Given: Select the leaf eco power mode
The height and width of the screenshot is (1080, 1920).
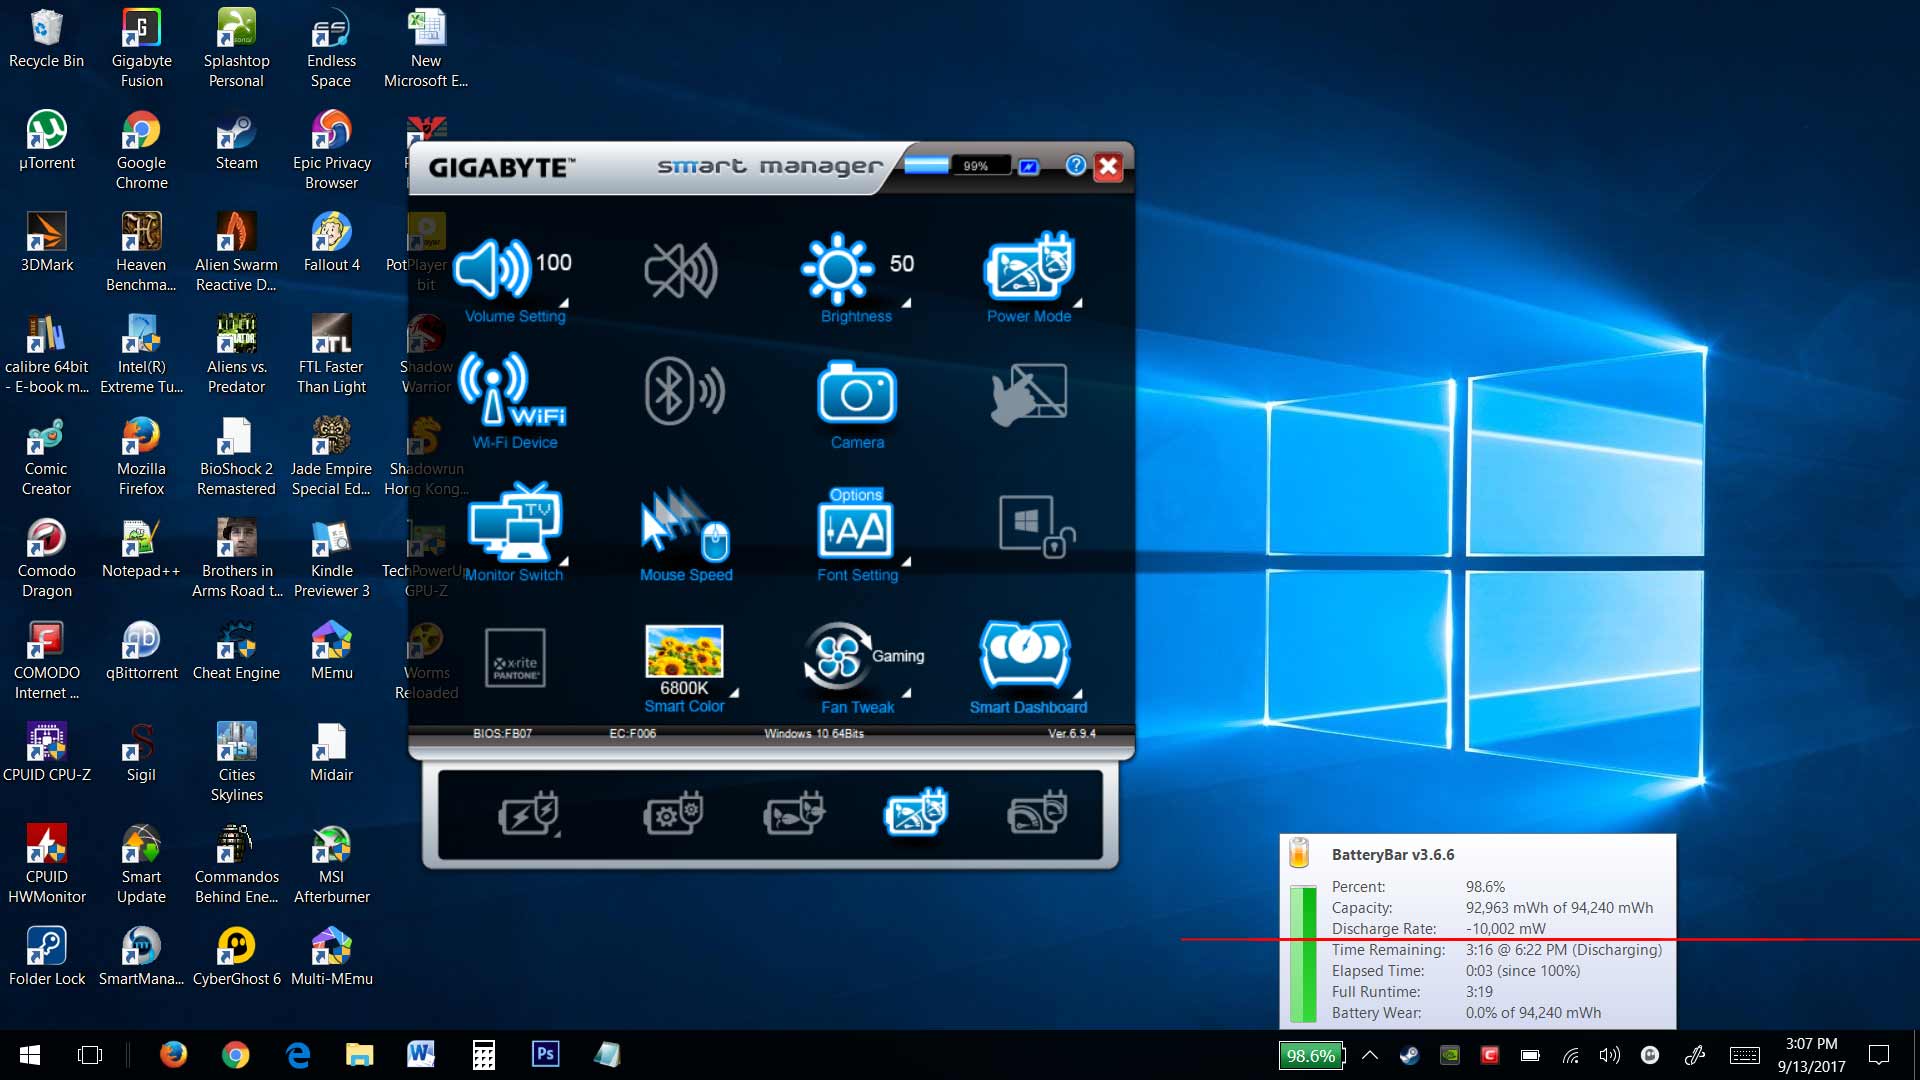Looking at the screenshot, I should pos(794,814).
